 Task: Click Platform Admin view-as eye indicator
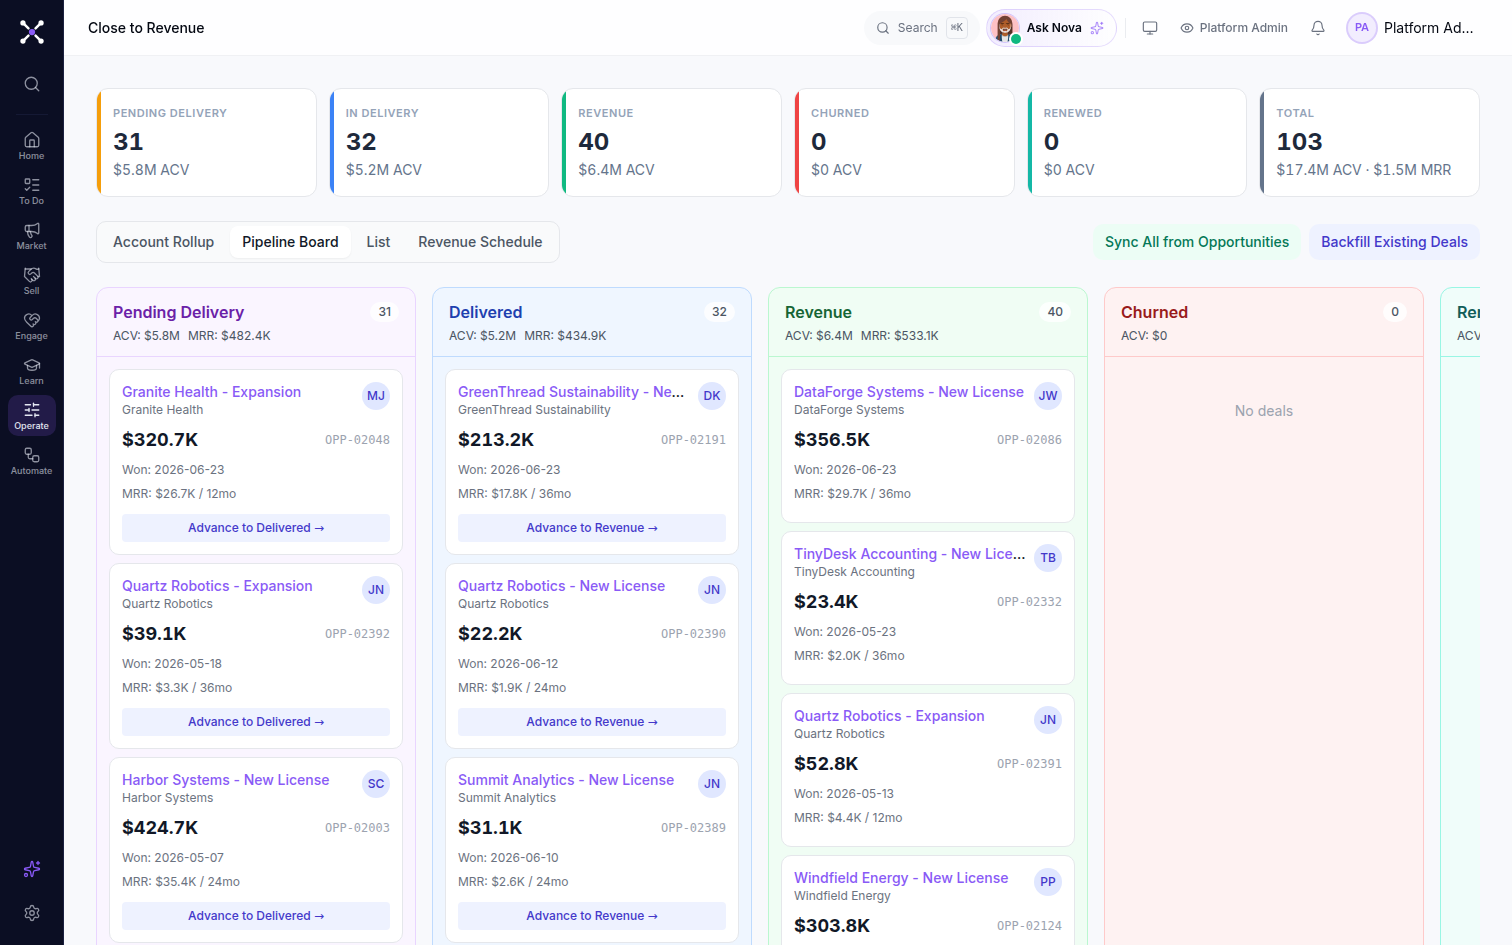(1234, 28)
